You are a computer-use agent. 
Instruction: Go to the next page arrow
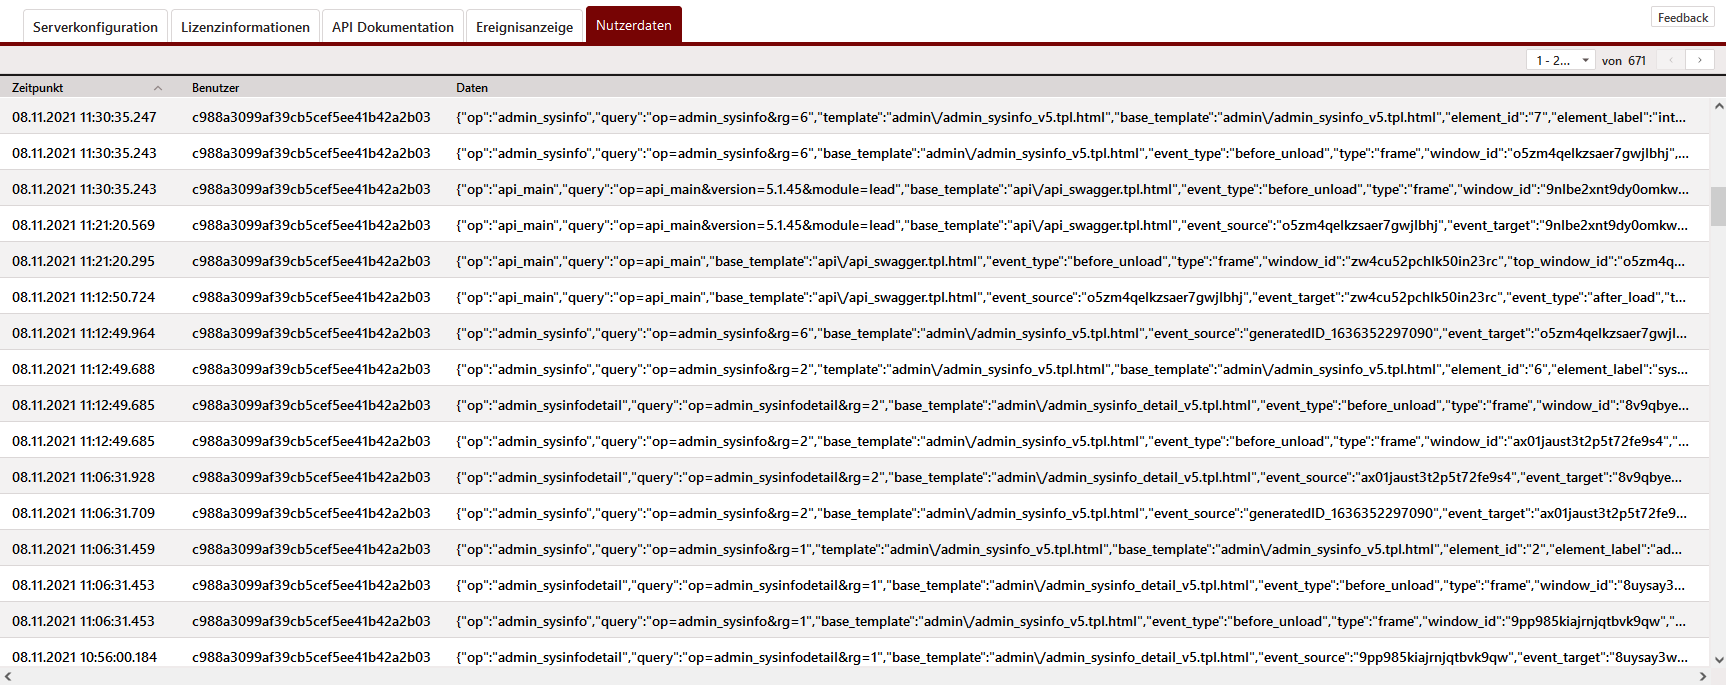click(1699, 61)
